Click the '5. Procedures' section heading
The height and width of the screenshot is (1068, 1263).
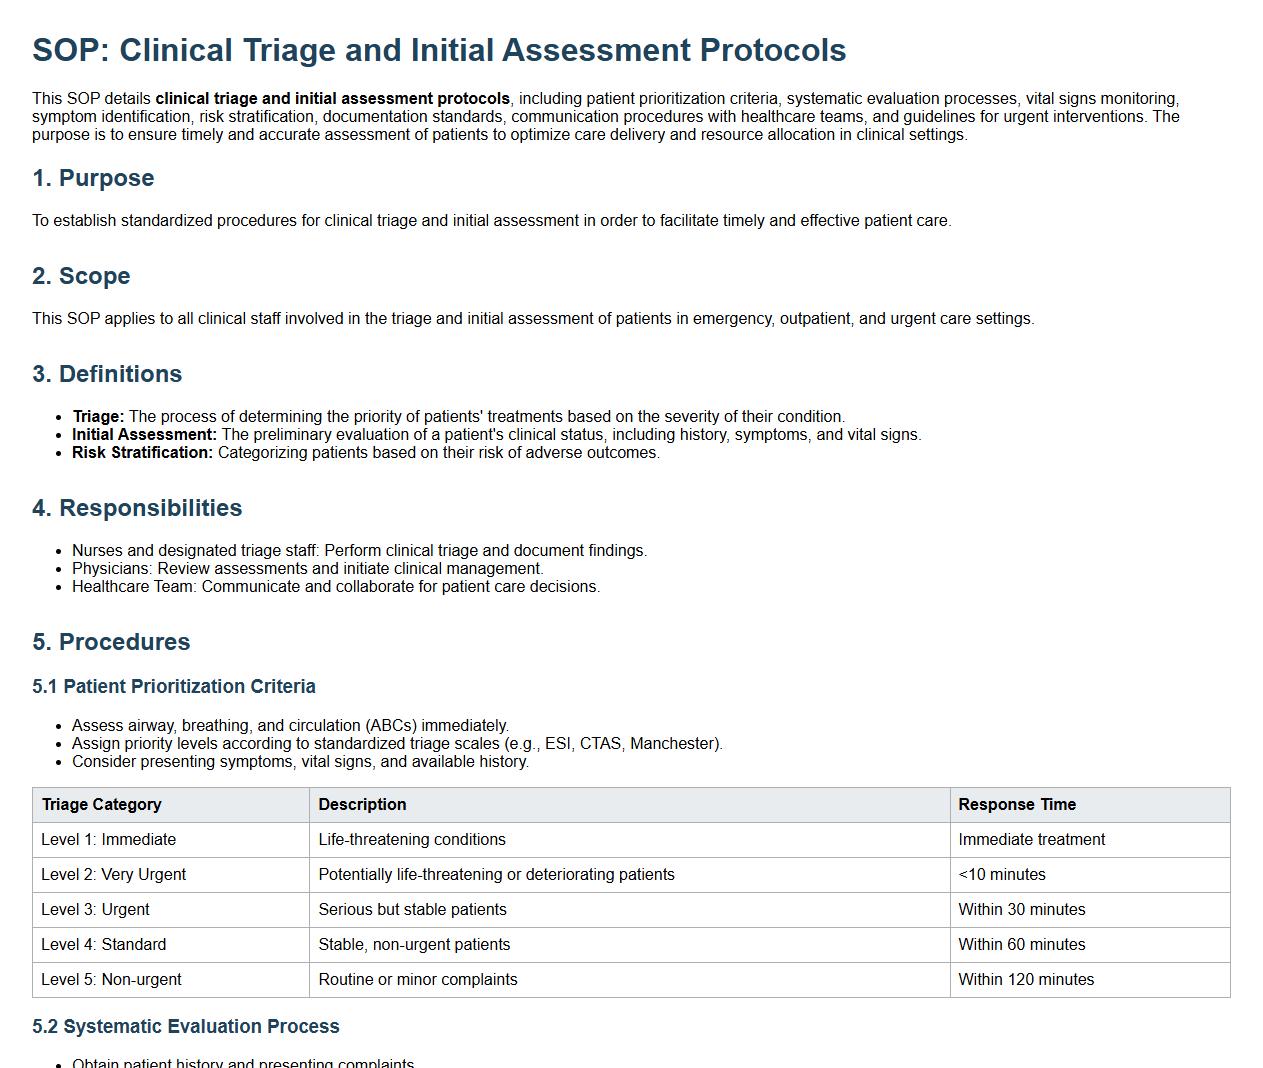click(111, 642)
